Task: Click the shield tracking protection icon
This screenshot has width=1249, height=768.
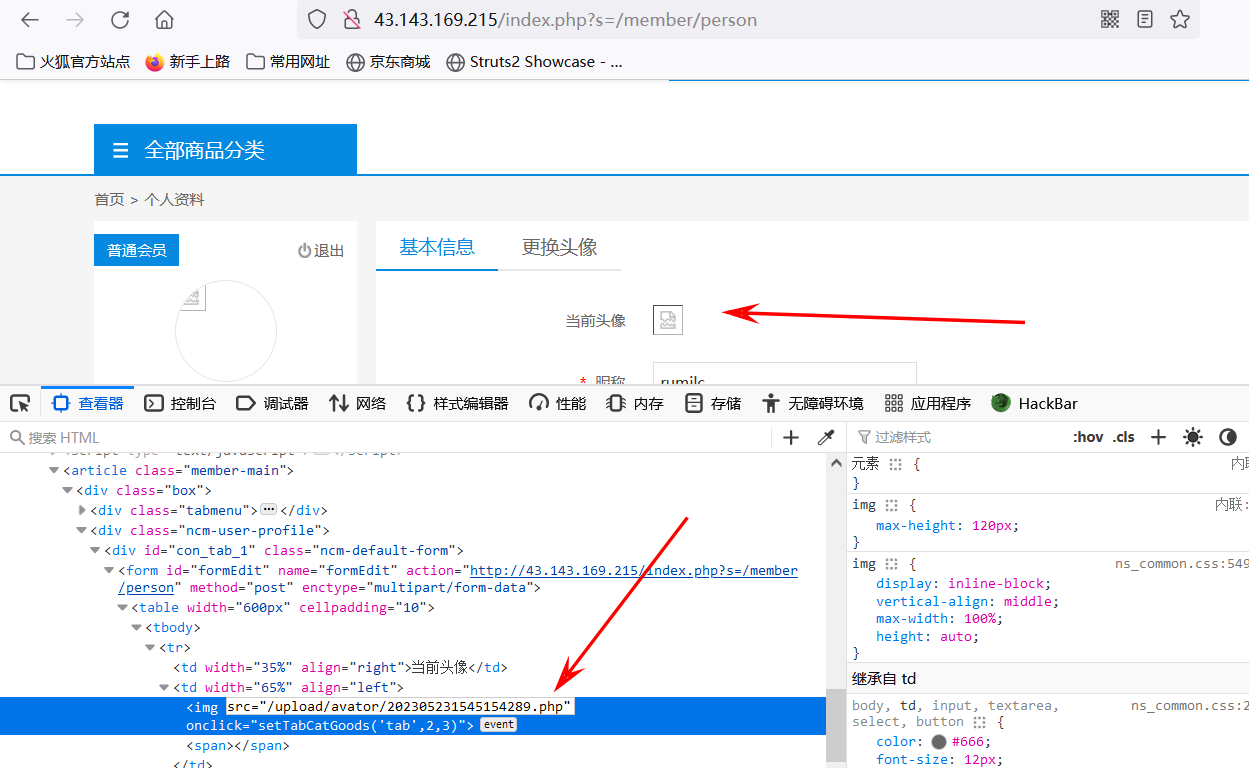Action: 317,19
